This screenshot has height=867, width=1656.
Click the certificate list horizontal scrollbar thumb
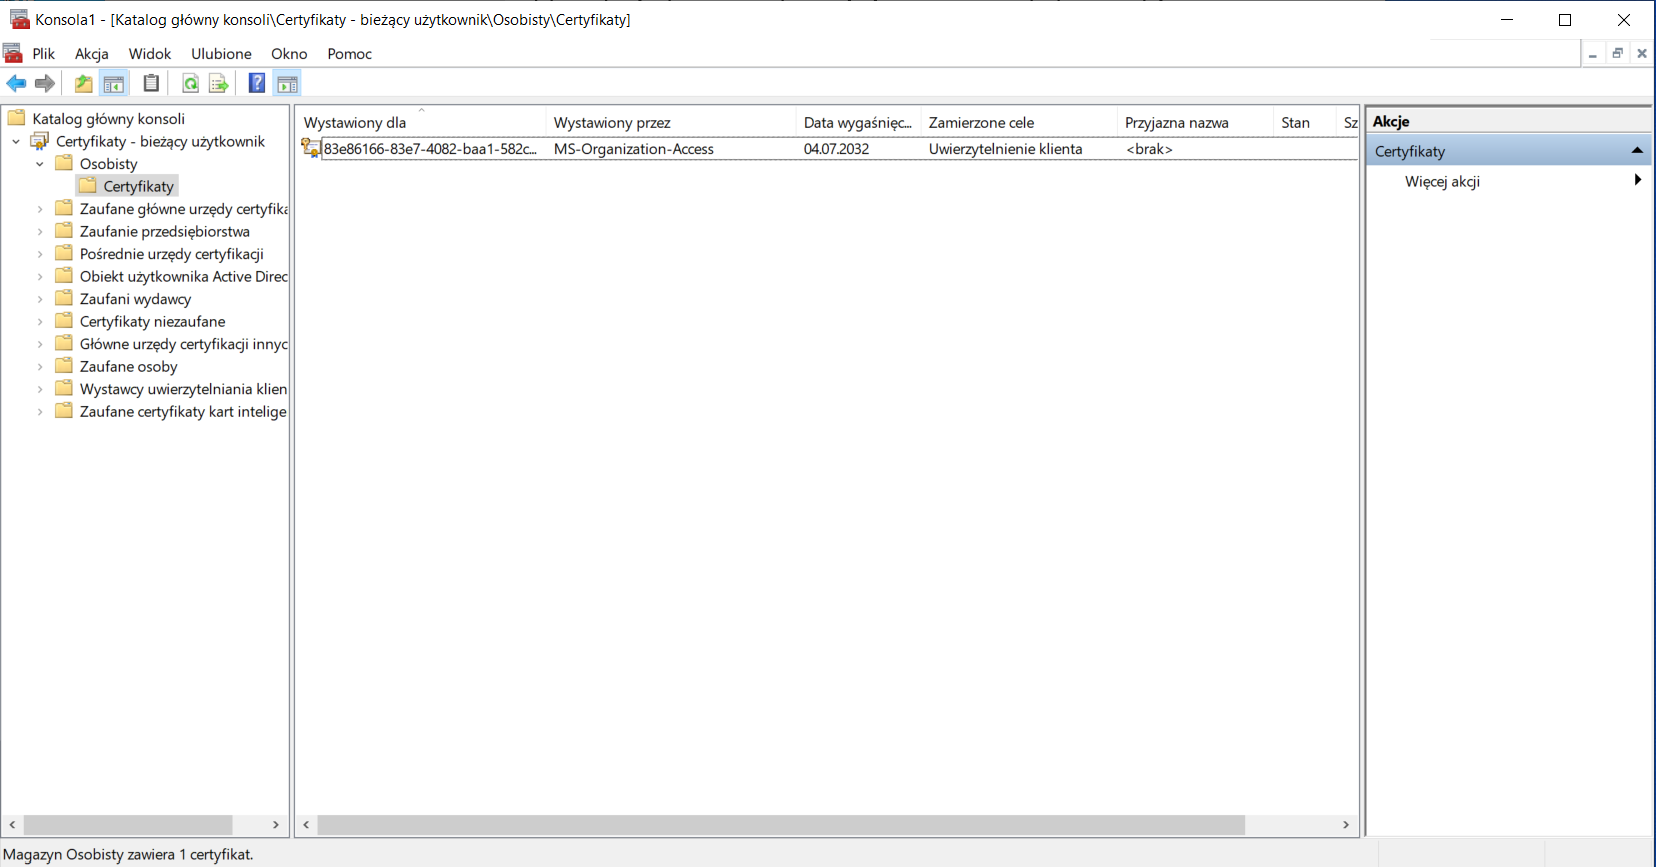pyautogui.click(x=781, y=825)
